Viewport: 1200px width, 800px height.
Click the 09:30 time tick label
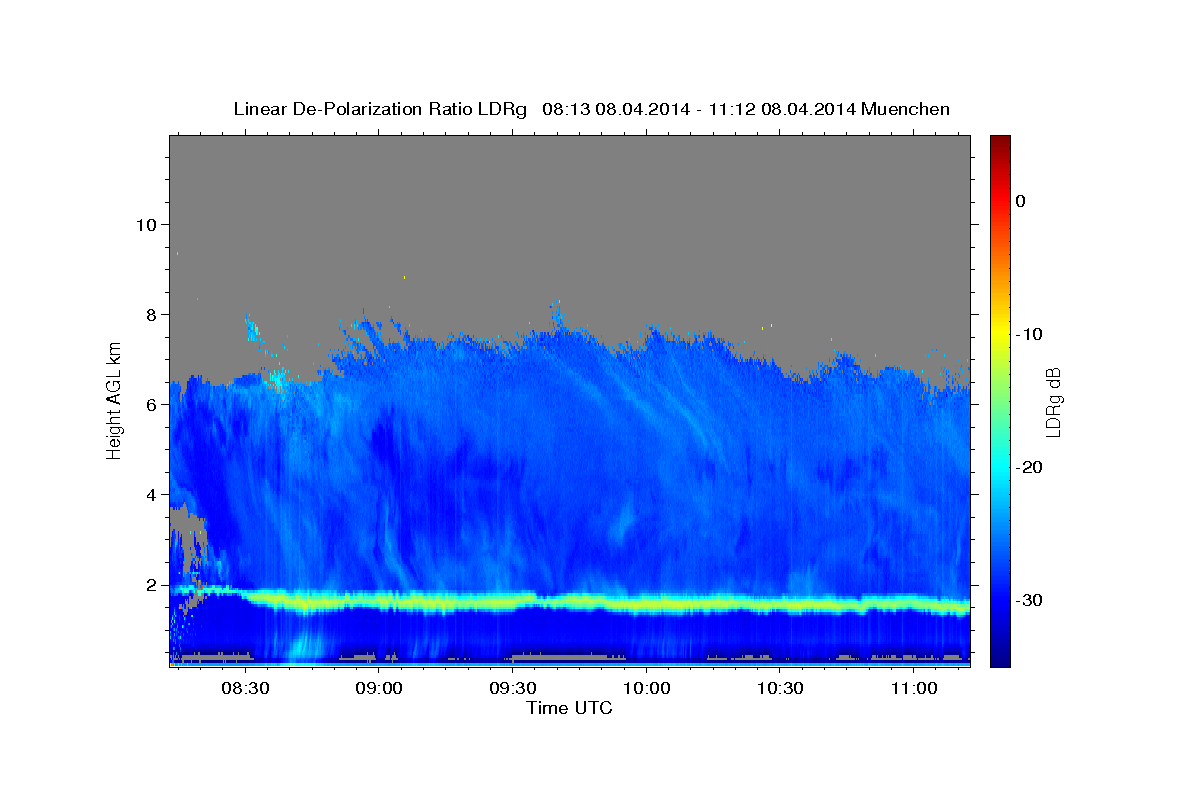[x=512, y=689]
